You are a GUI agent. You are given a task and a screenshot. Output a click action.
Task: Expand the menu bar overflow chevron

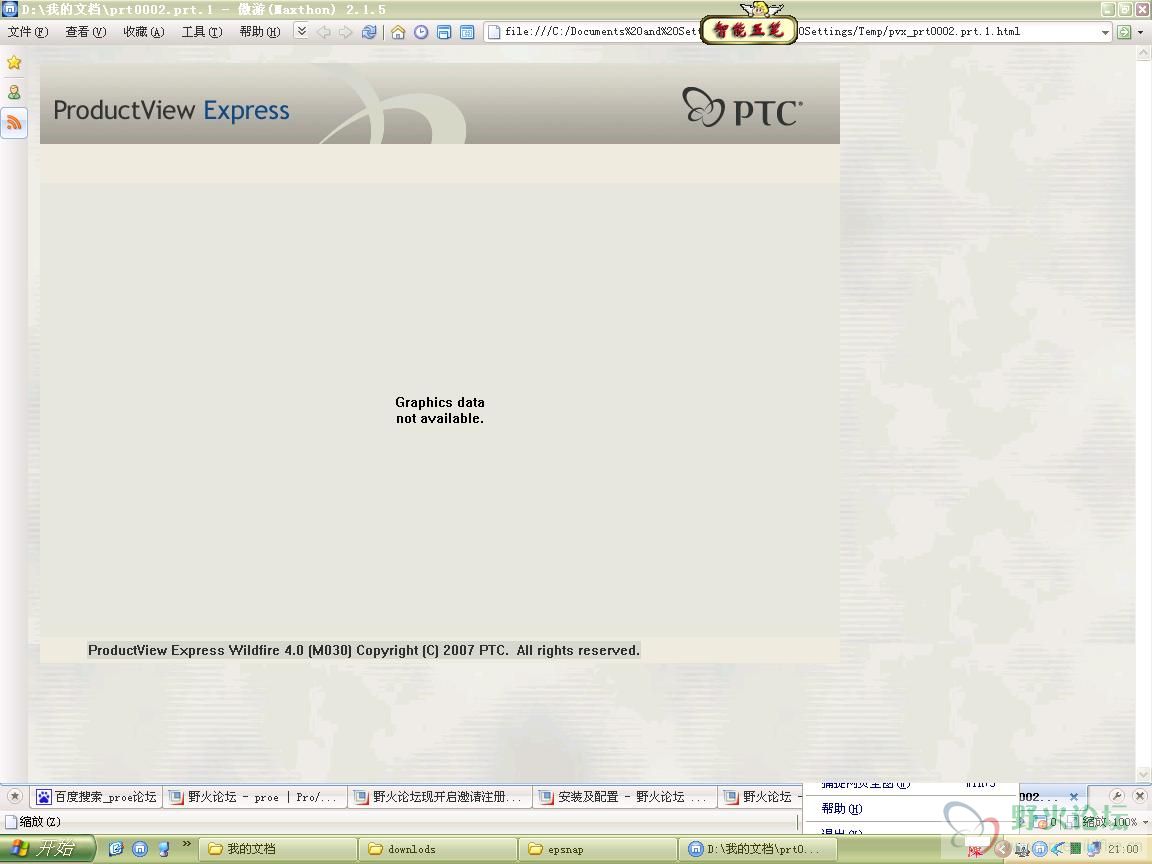(301, 31)
